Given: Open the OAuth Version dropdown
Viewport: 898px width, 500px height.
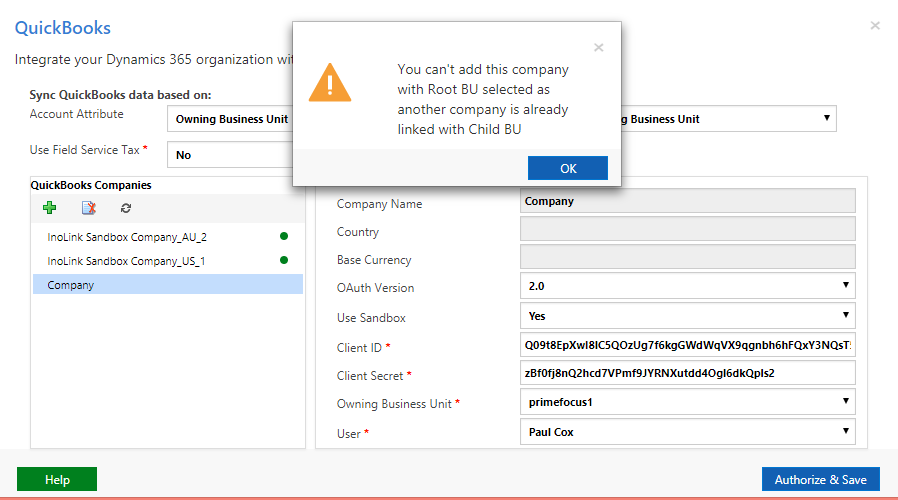Looking at the screenshot, I should point(687,286).
